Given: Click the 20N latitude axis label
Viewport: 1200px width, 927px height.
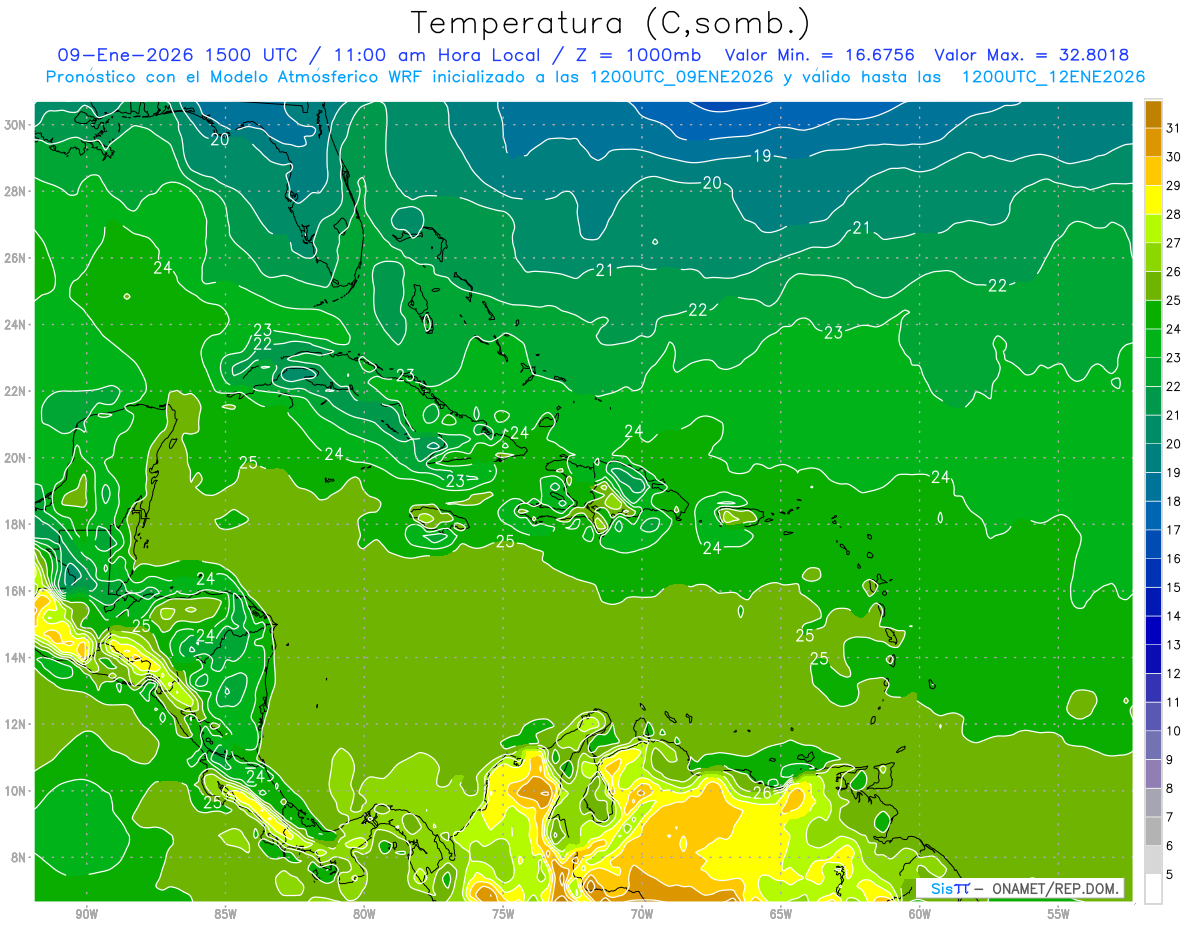Looking at the screenshot, I should tap(16, 458).
